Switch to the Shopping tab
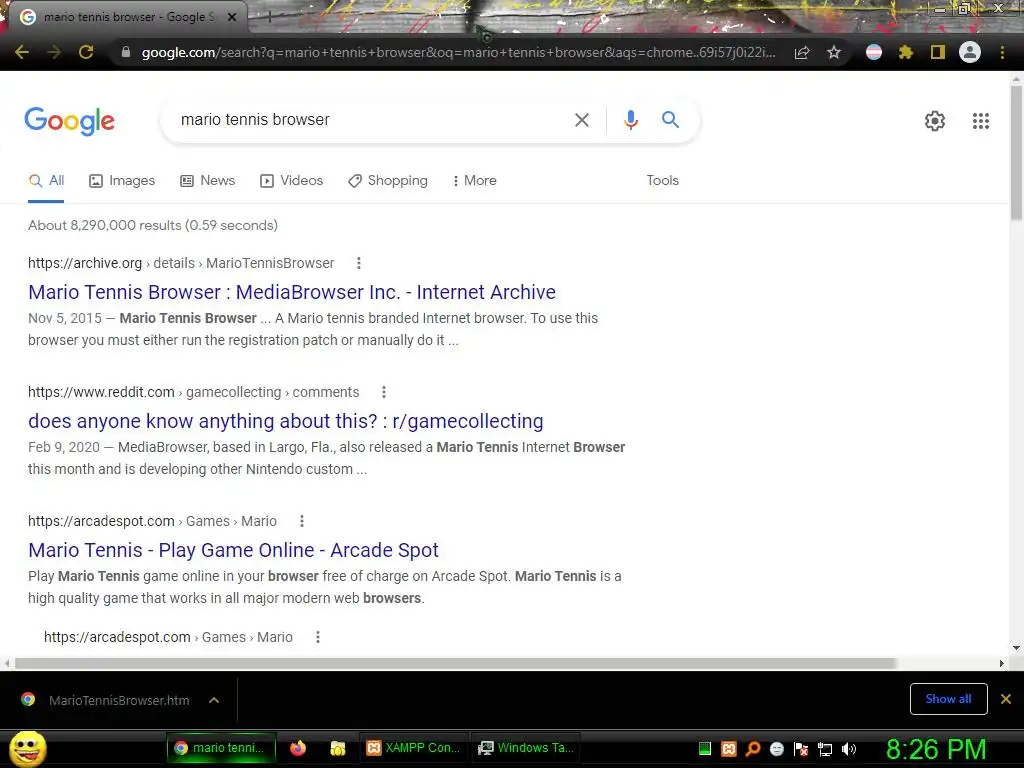The image size is (1024, 768). pos(388,181)
